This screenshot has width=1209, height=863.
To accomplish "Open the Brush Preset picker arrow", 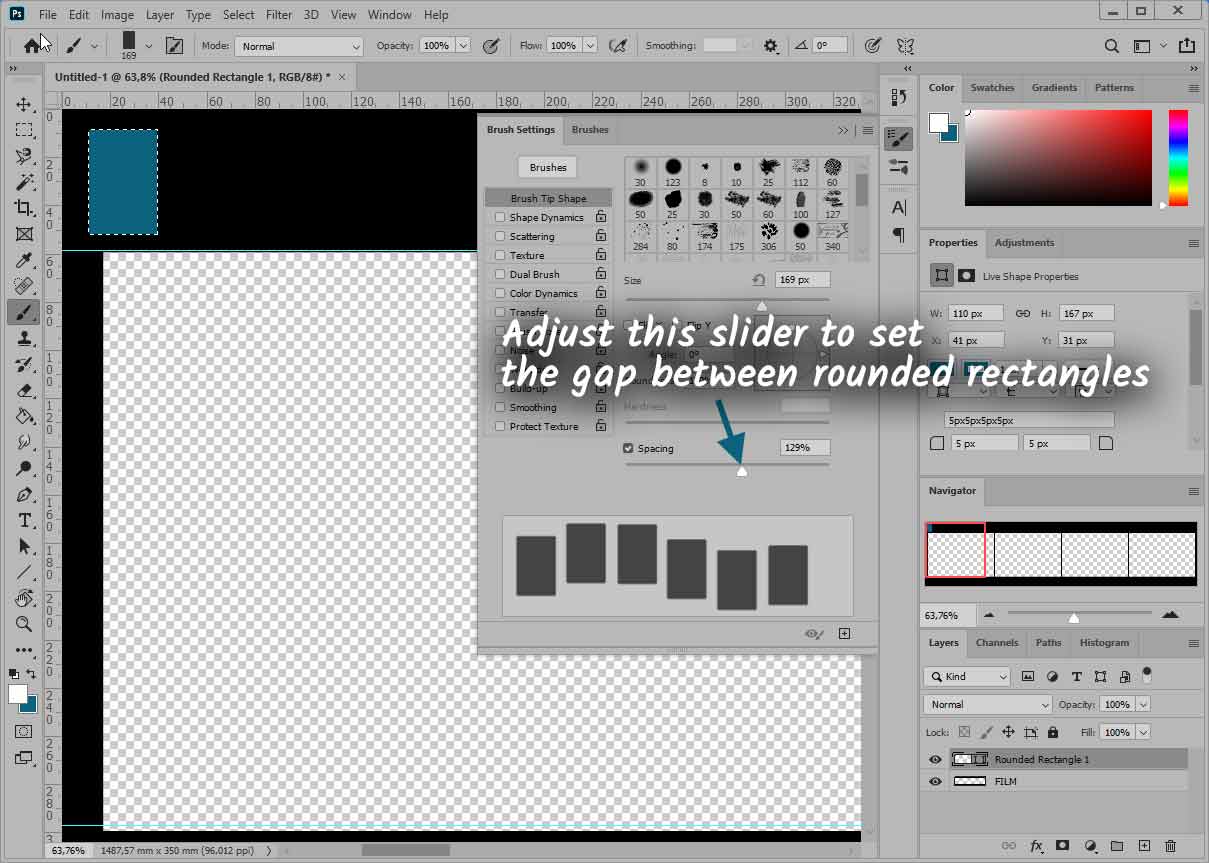I will (149, 45).
